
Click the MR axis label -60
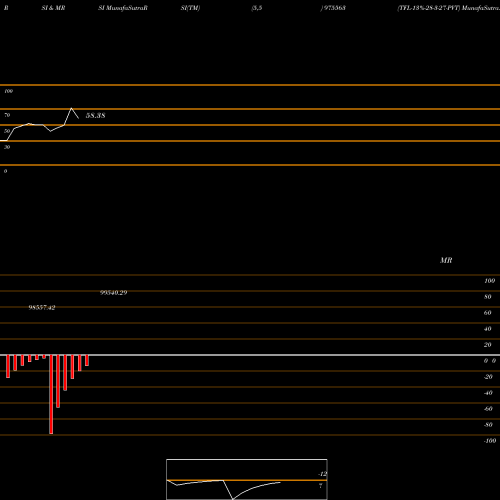(488, 409)
